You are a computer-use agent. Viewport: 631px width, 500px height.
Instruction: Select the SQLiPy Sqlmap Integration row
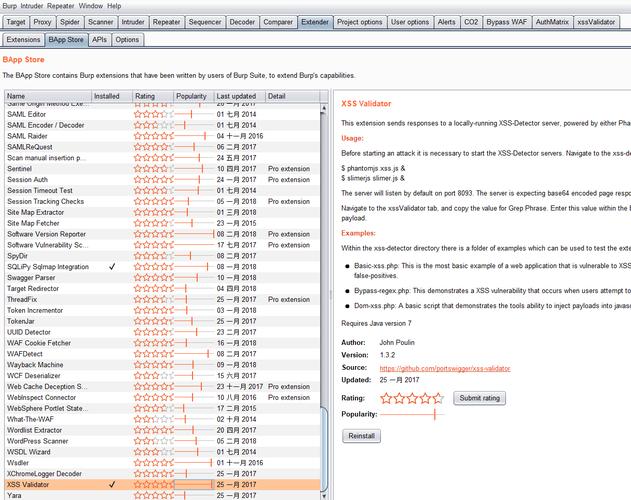point(163,267)
